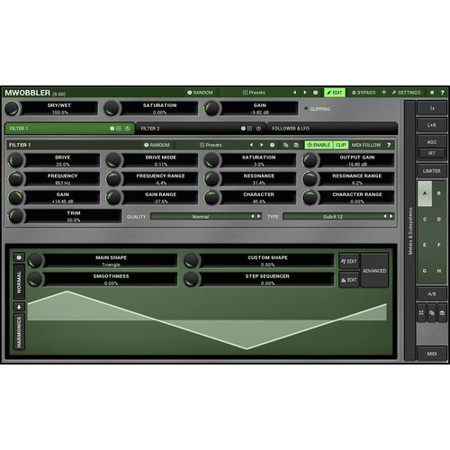Screen dimensions: 450x450
Task: Open the Quality selector showing Normal
Action: click(x=201, y=217)
